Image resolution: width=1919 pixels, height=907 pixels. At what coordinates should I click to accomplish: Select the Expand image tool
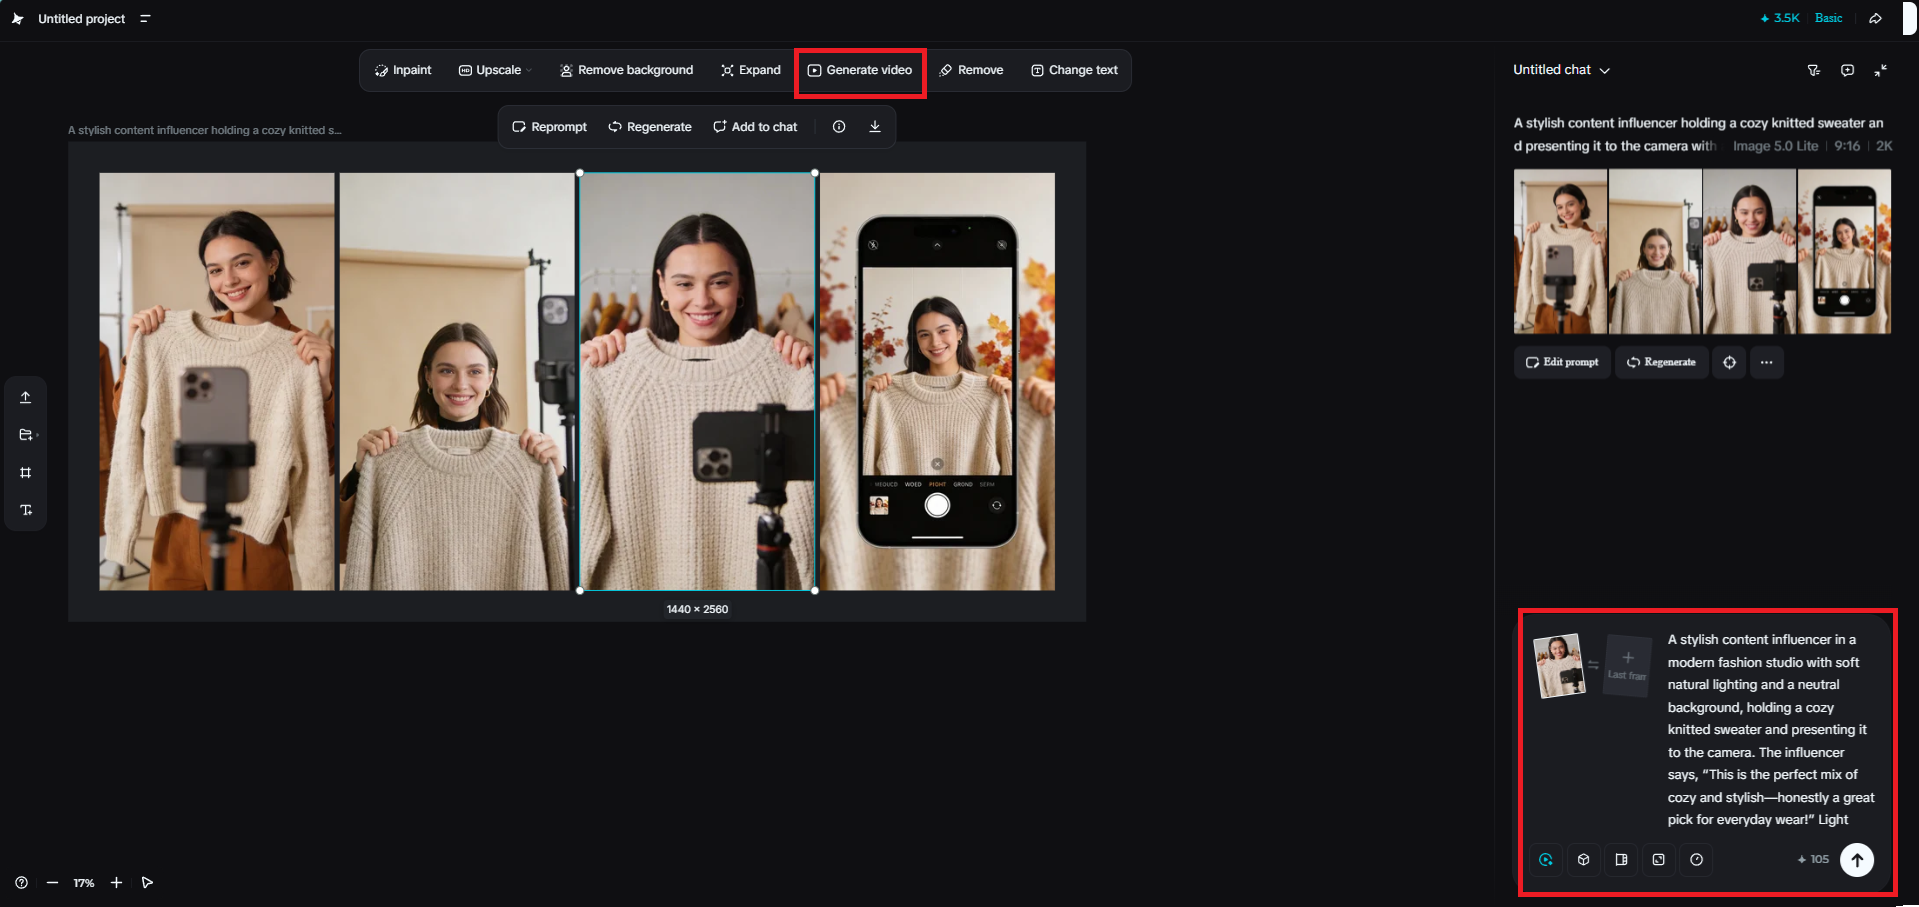[x=750, y=70]
